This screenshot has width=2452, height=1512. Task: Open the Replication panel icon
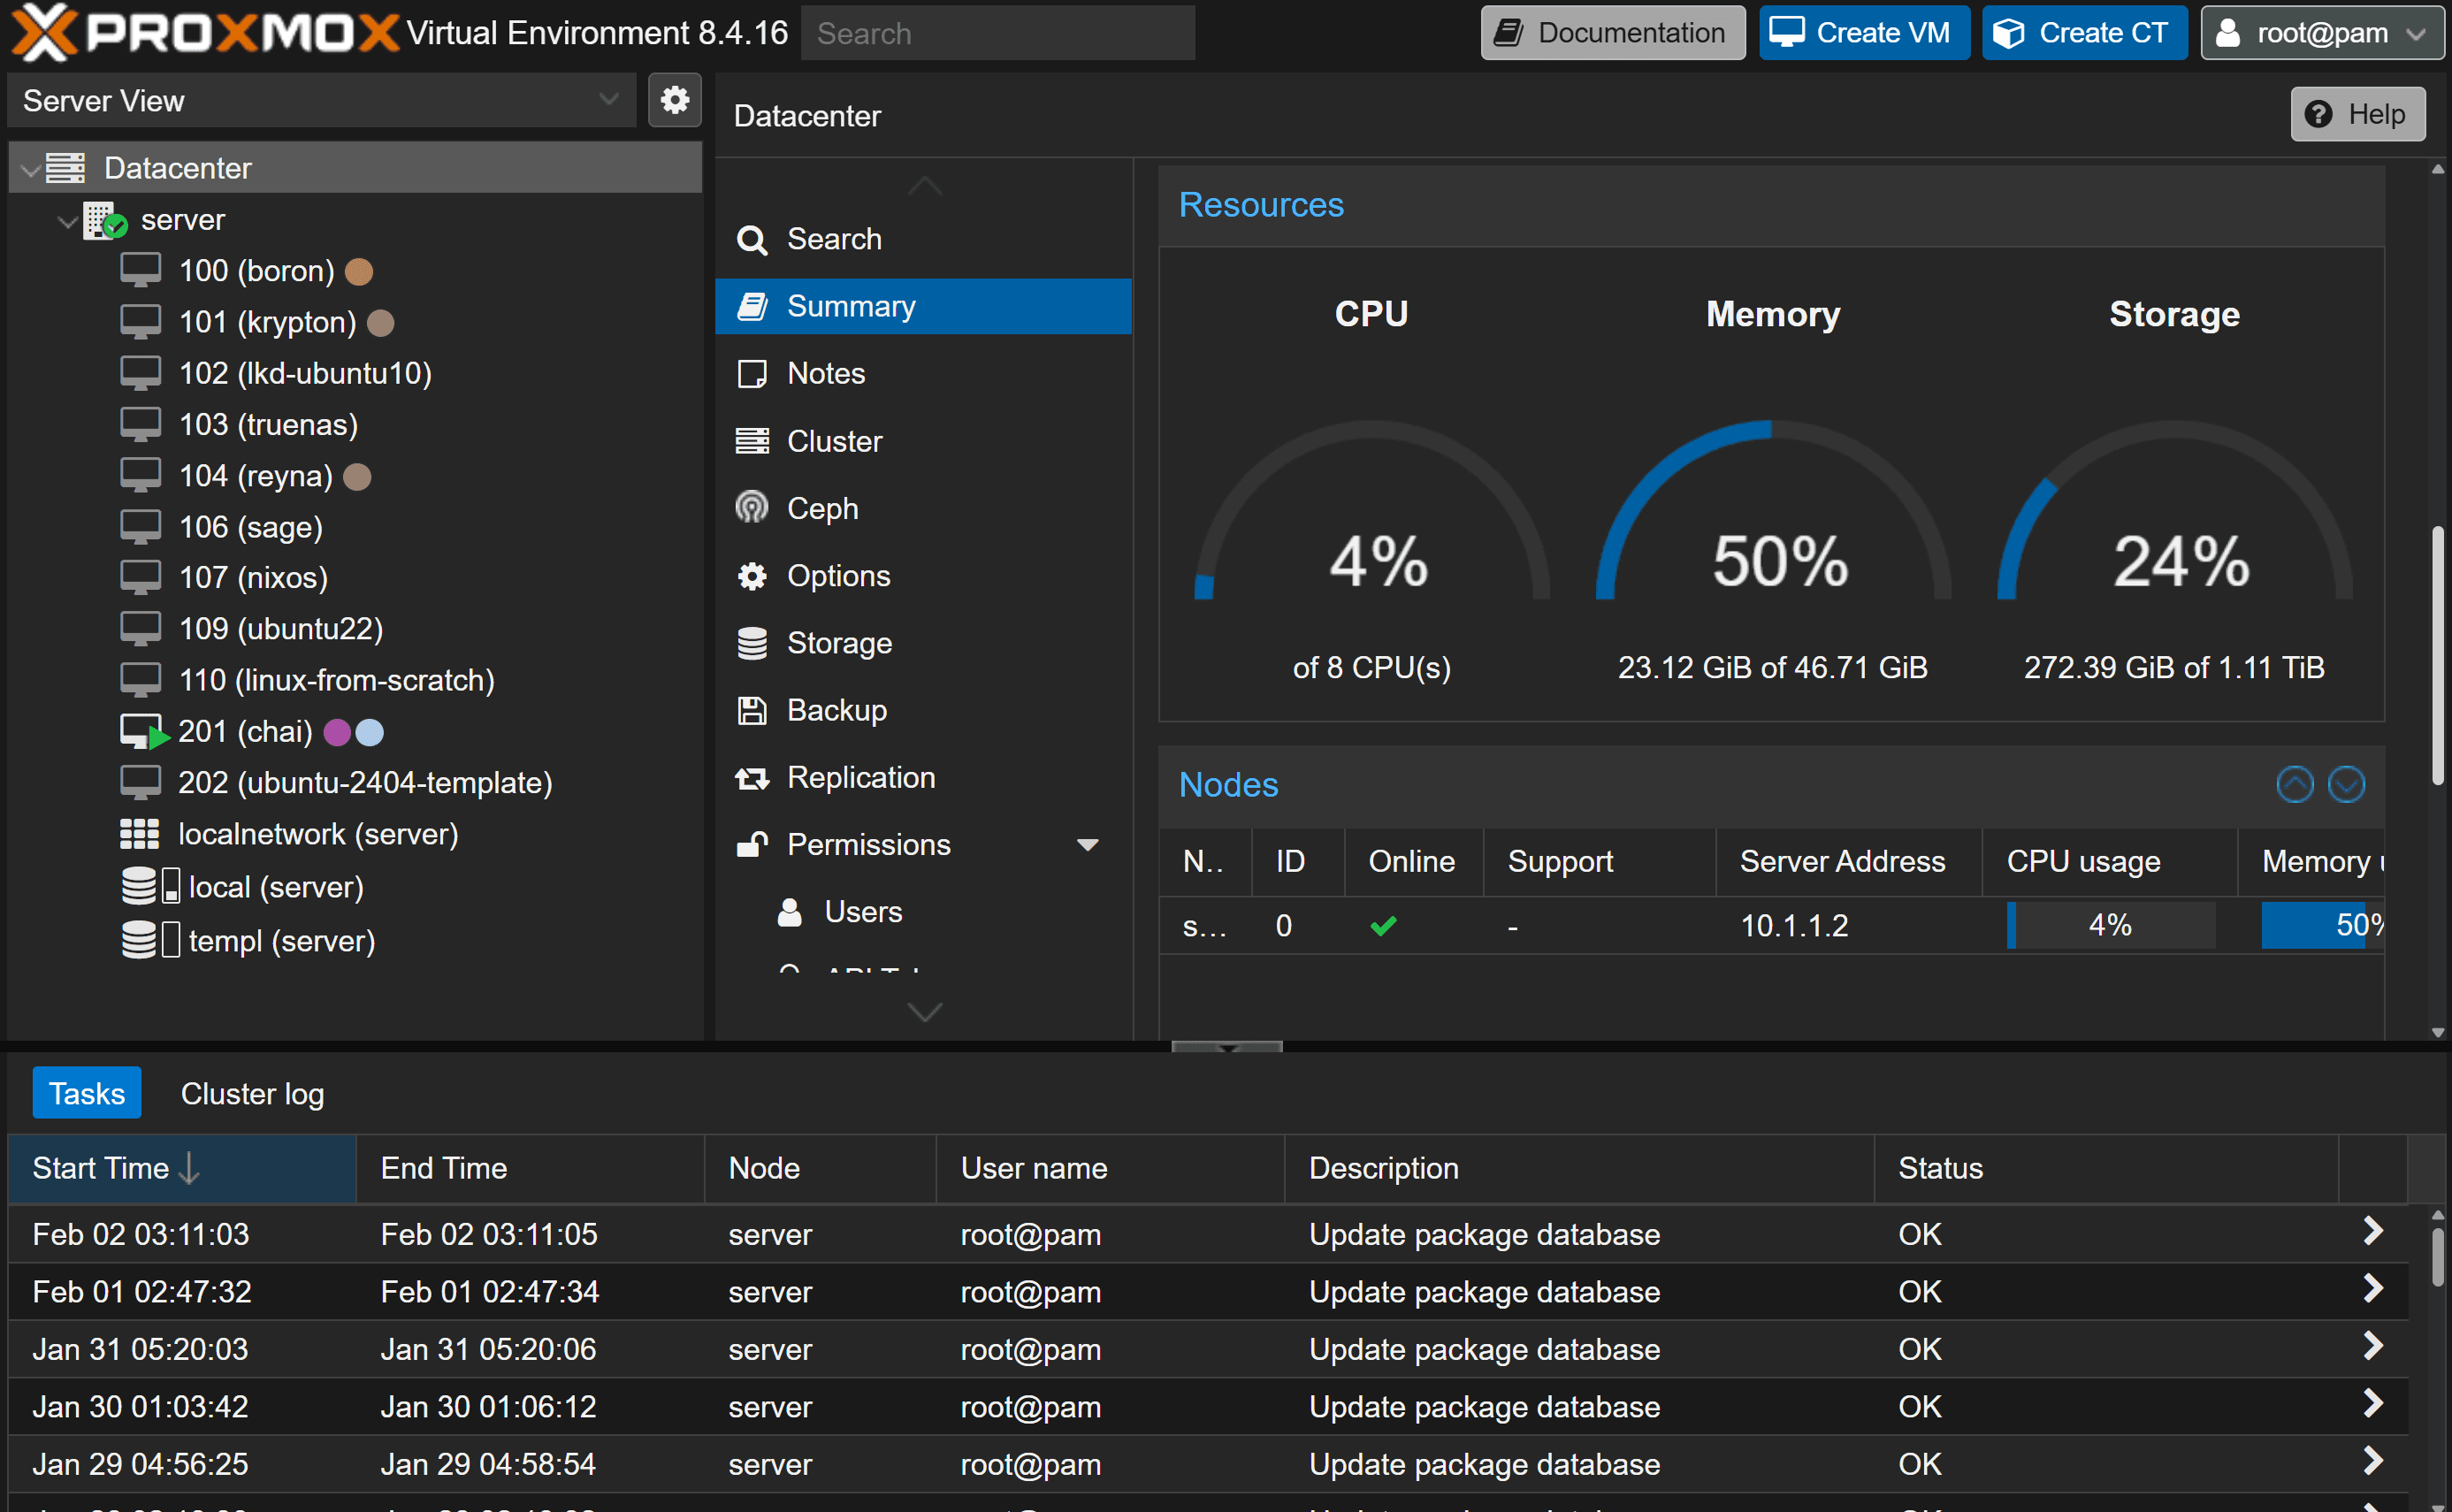point(751,777)
